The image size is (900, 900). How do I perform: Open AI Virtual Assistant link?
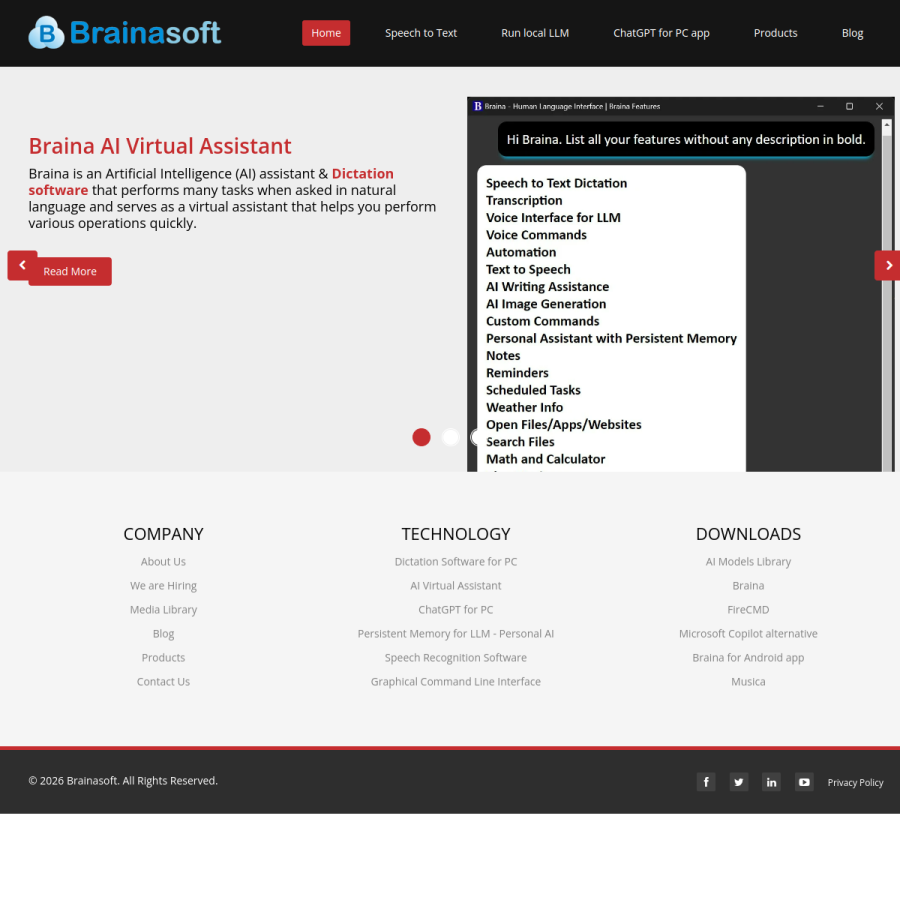456,585
